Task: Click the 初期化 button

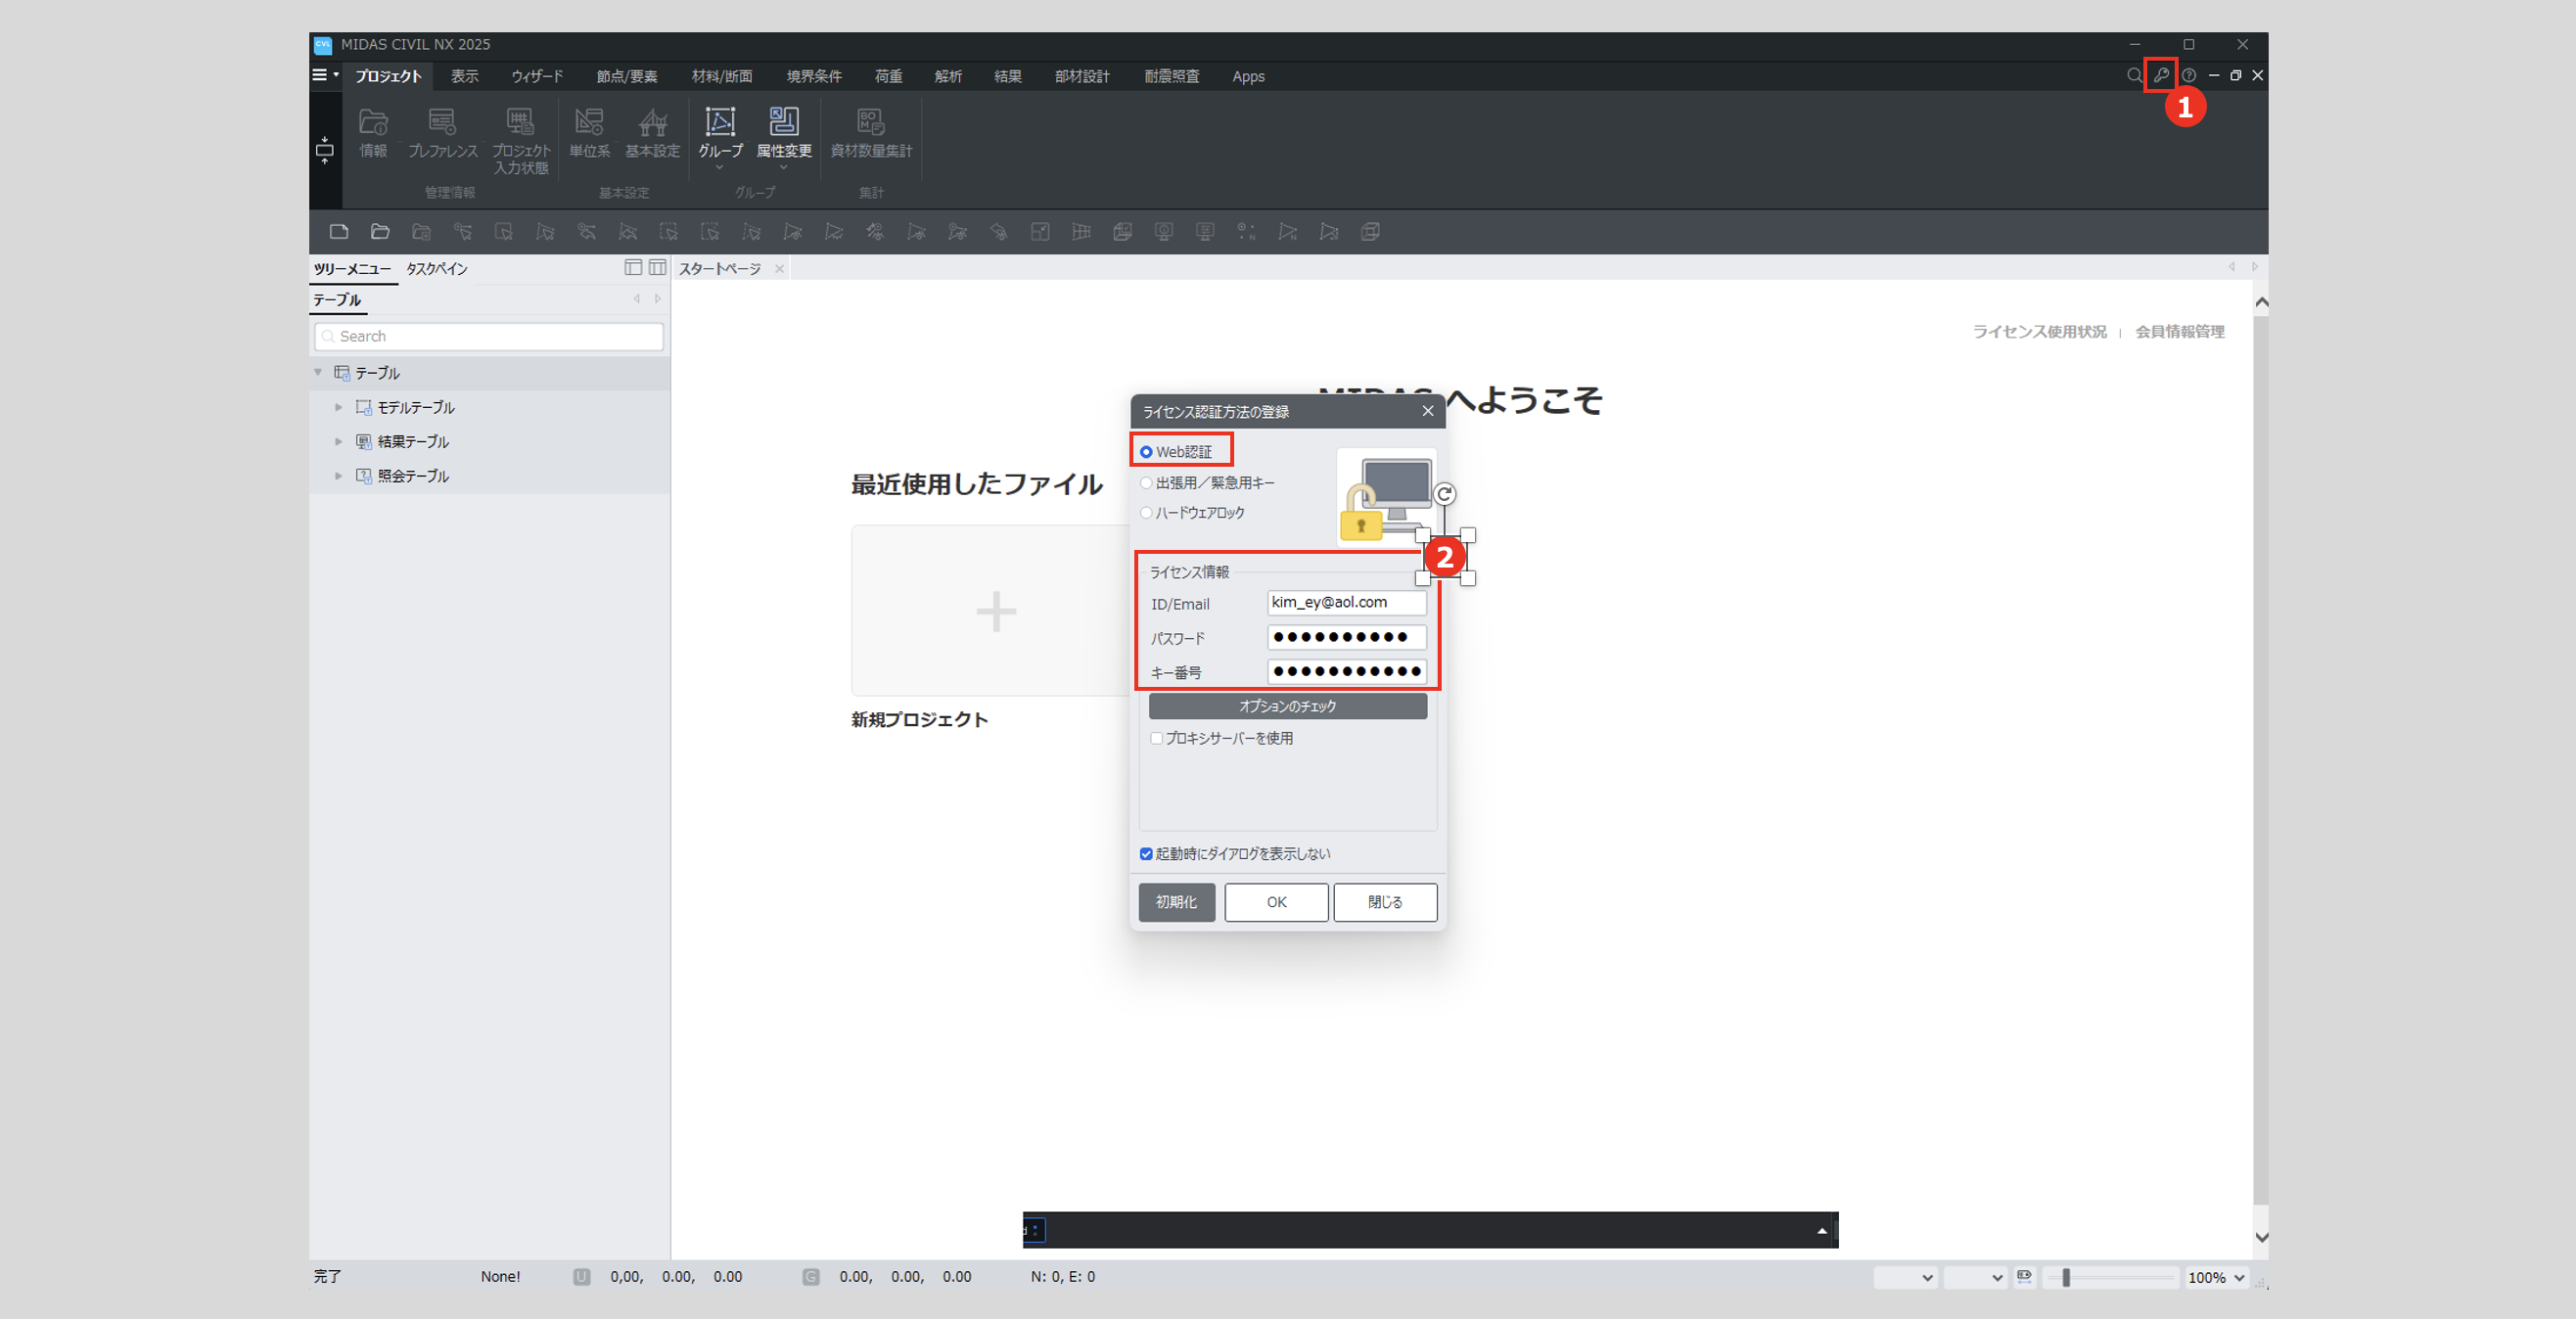Action: tap(1176, 902)
